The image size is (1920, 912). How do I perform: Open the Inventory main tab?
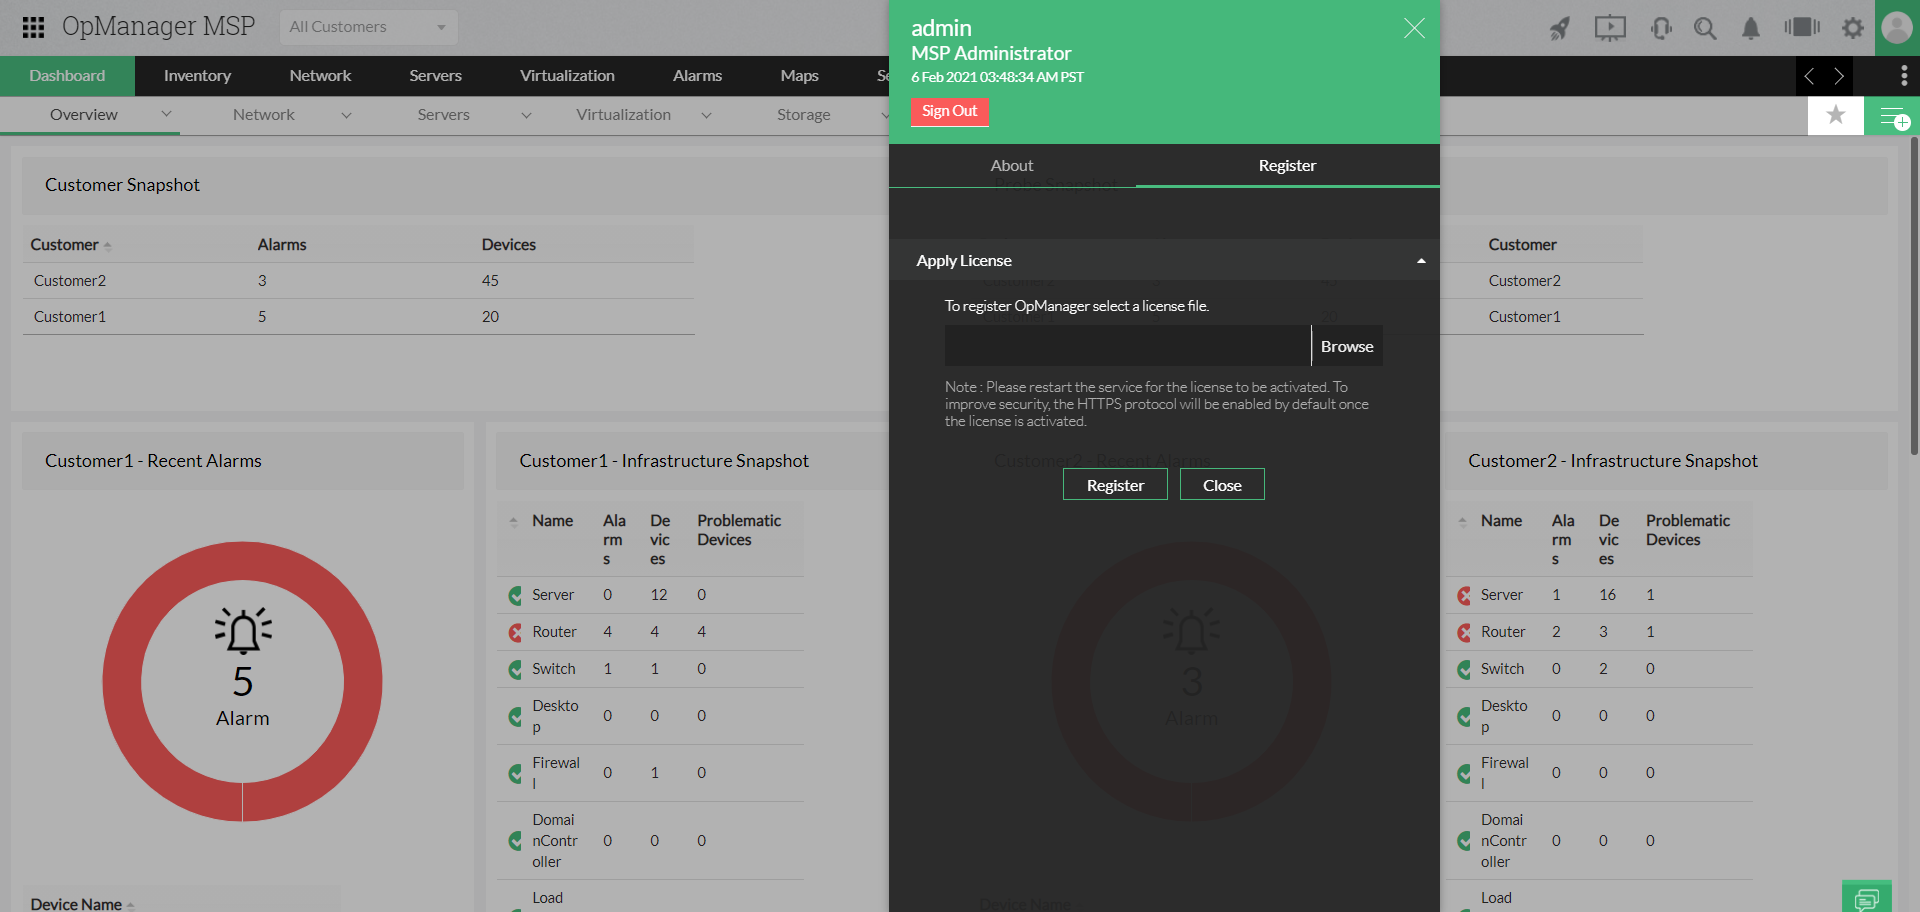[197, 76]
